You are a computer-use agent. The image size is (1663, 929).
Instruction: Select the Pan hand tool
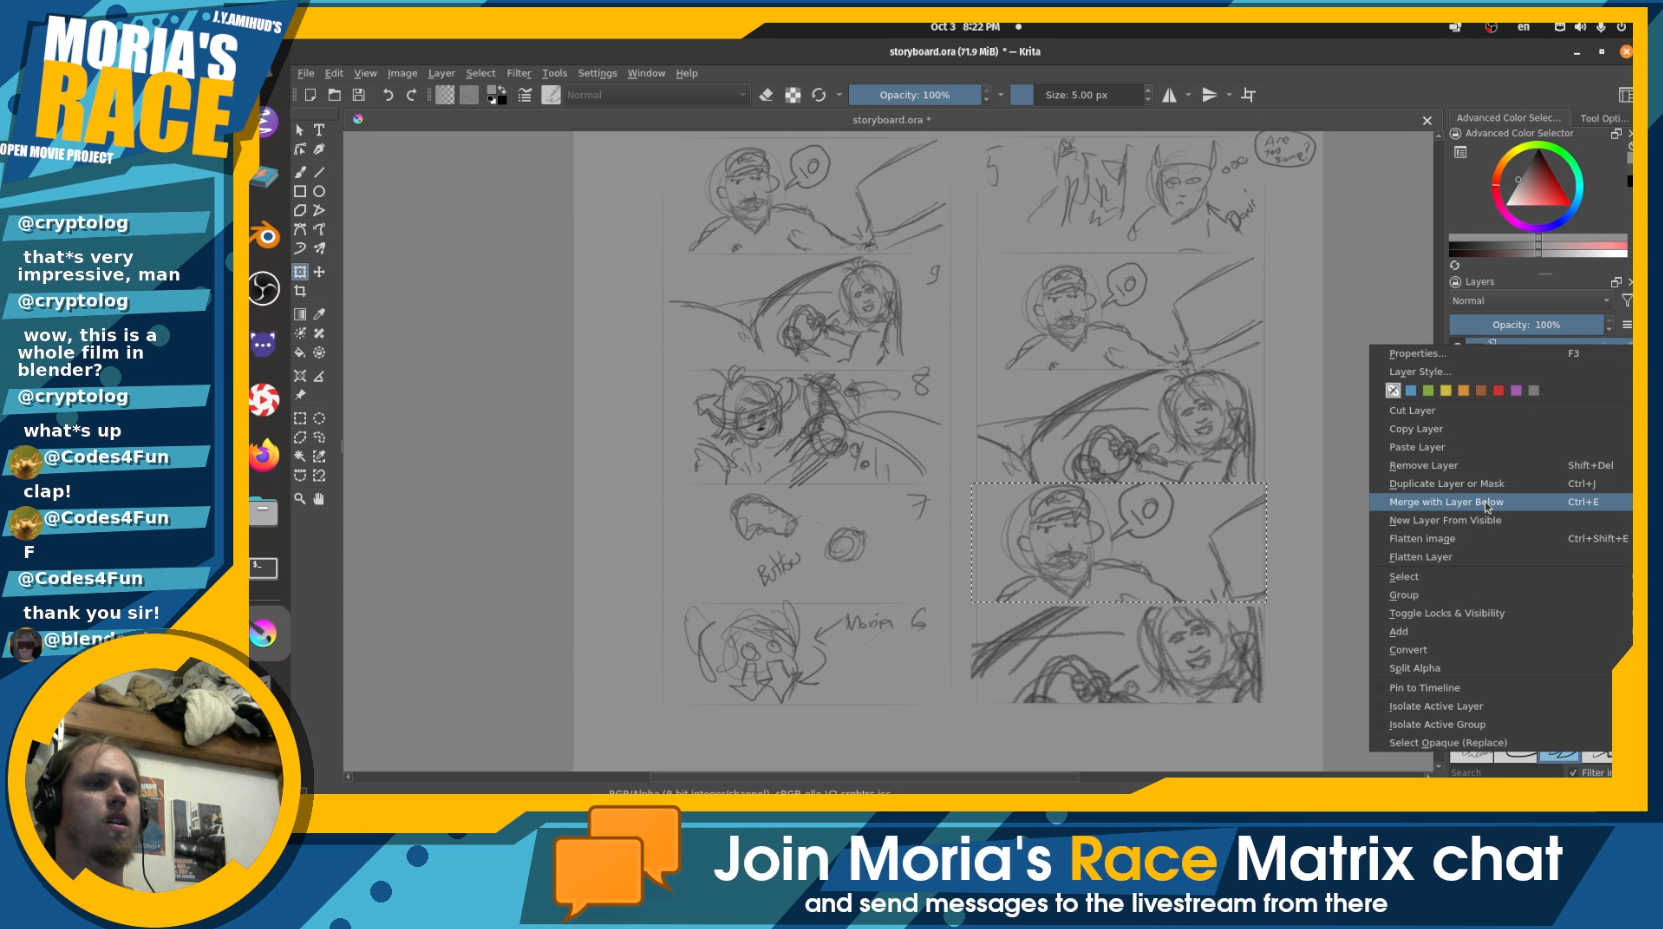click(319, 498)
